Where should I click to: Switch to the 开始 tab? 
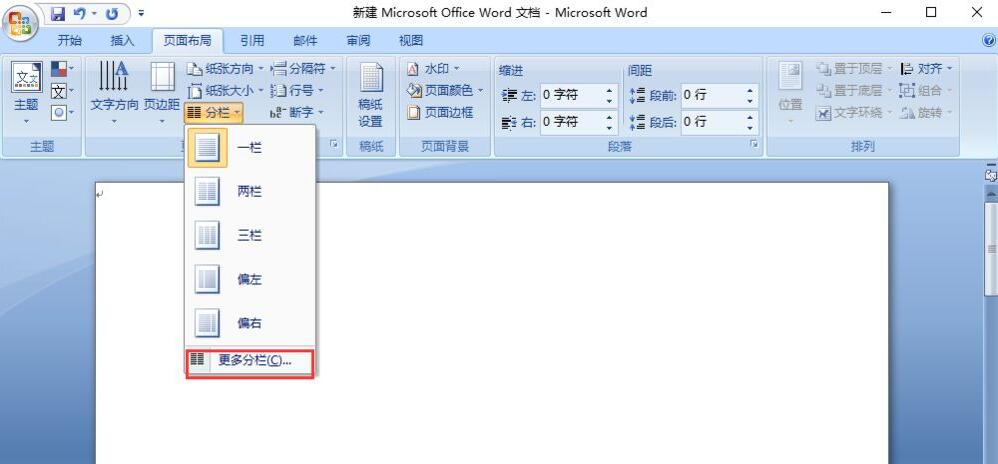point(69,41)
